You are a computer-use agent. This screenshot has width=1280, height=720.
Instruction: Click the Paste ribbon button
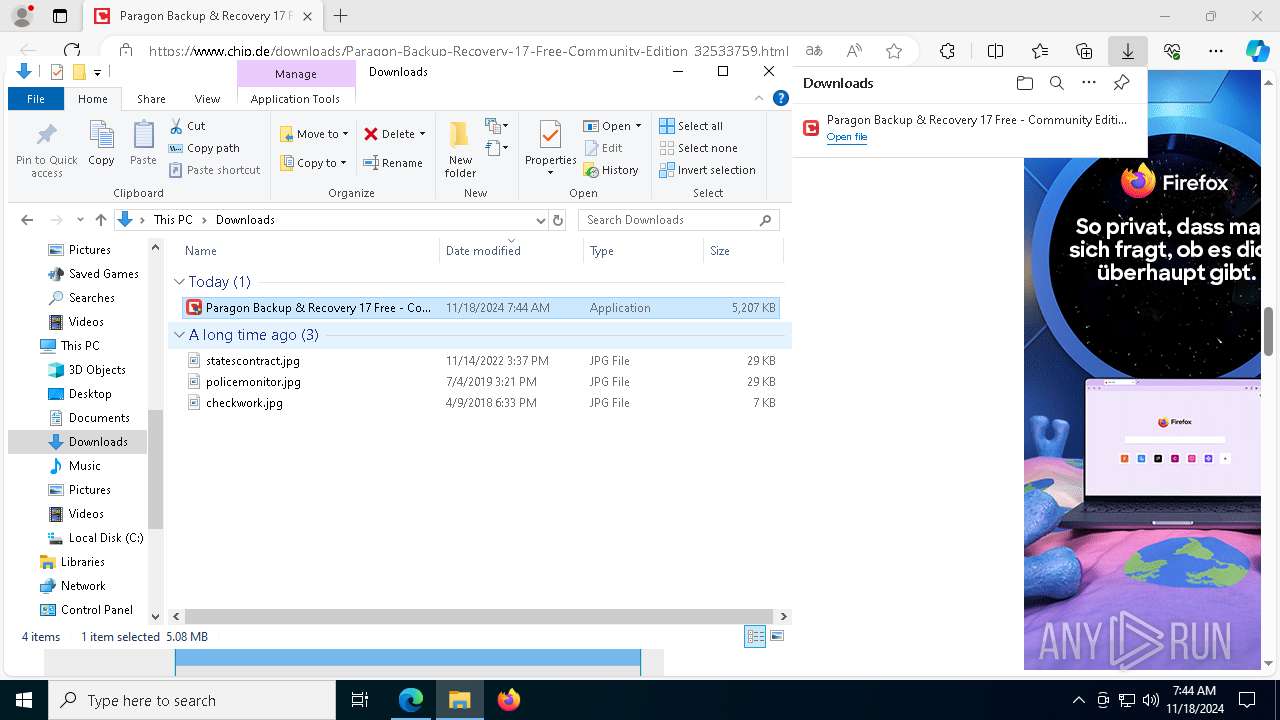143,143
